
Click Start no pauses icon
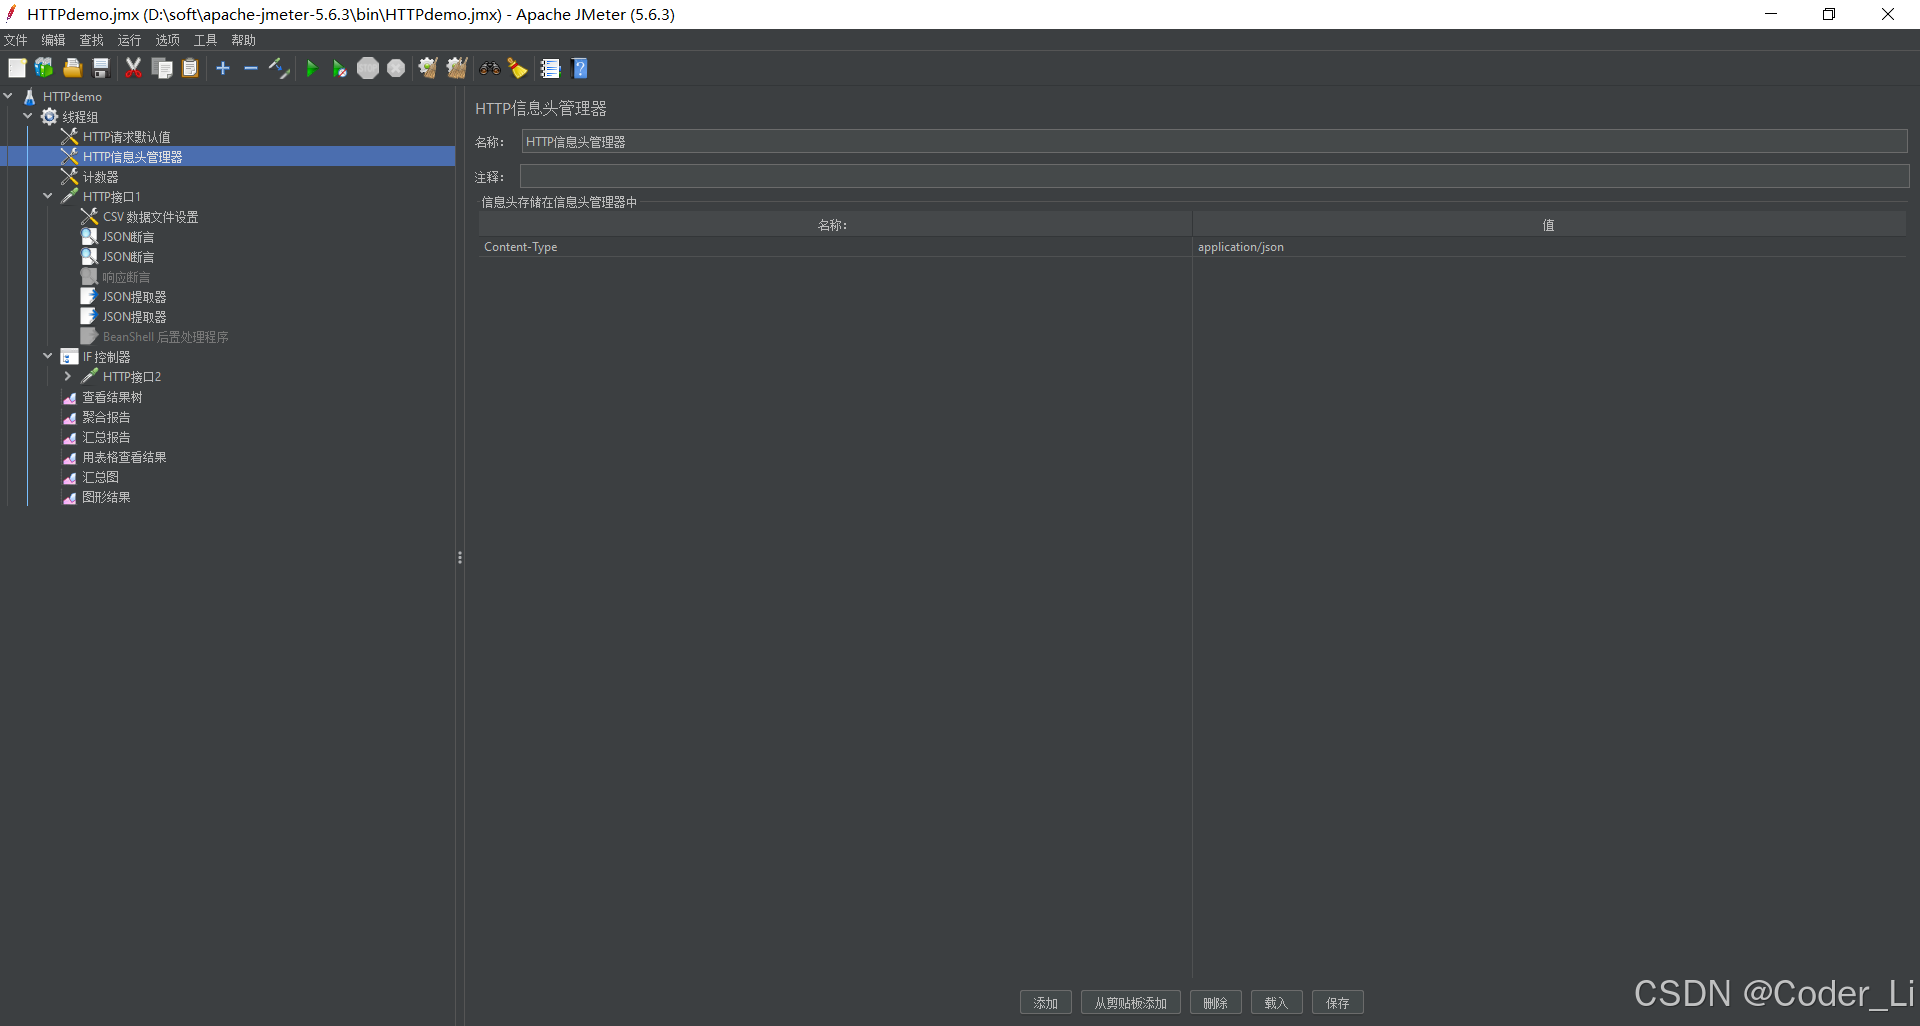pyautogui.click(x=340, y=68)
